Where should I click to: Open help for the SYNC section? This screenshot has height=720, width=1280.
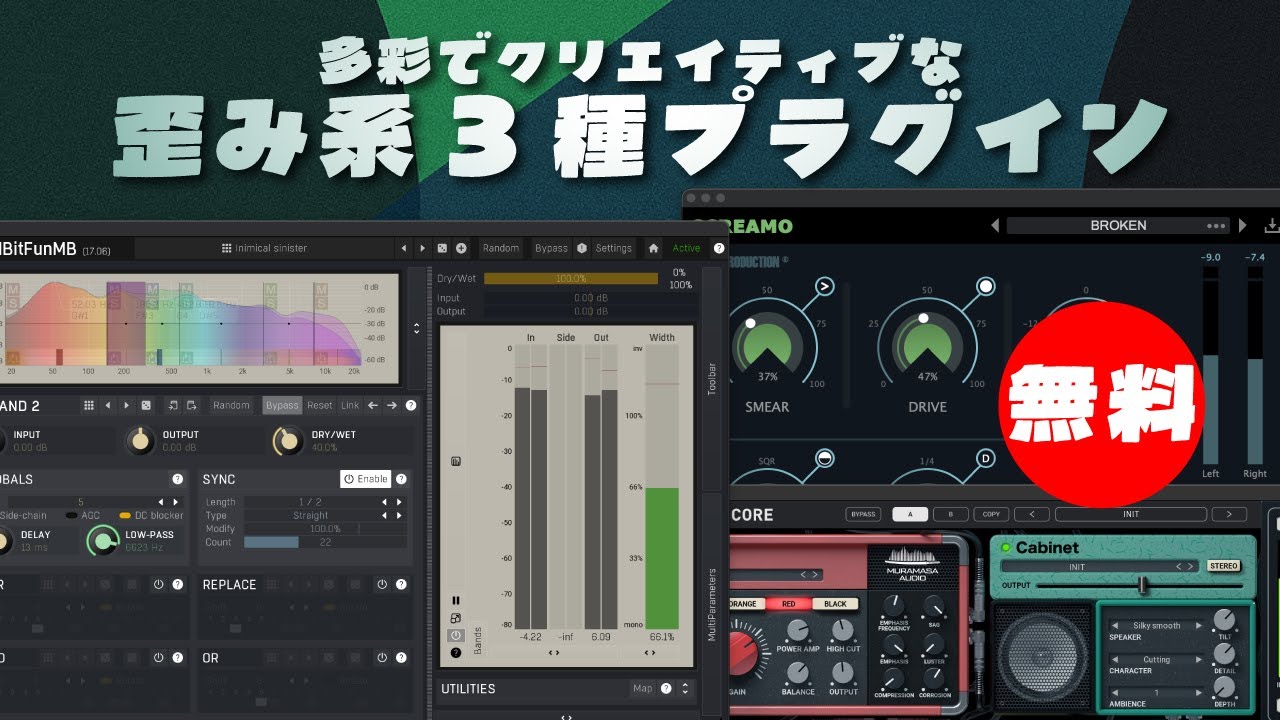click(401, 479)
